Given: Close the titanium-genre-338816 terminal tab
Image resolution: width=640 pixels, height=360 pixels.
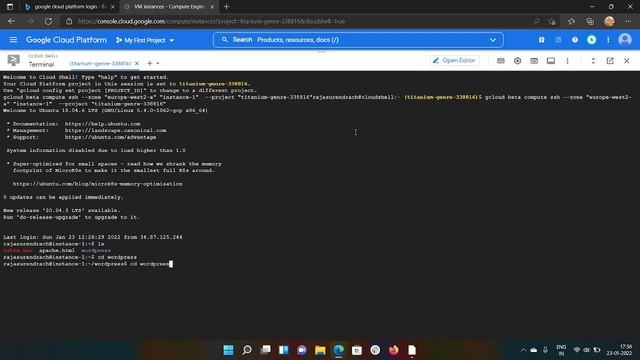Looking at the screenshot, I should 137,64.
